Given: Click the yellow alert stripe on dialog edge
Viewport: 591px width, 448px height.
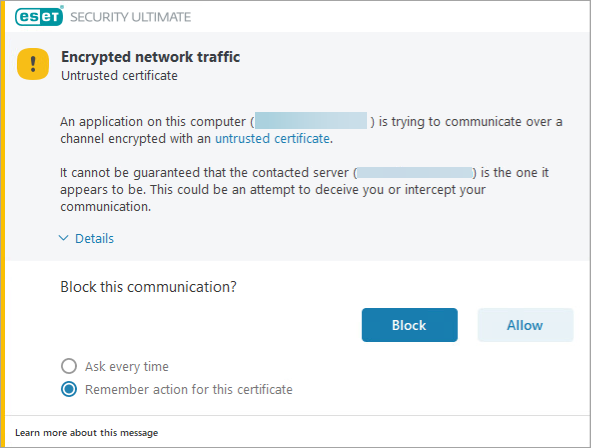Looking at the screenshot, I should click(x=3, y=224).
